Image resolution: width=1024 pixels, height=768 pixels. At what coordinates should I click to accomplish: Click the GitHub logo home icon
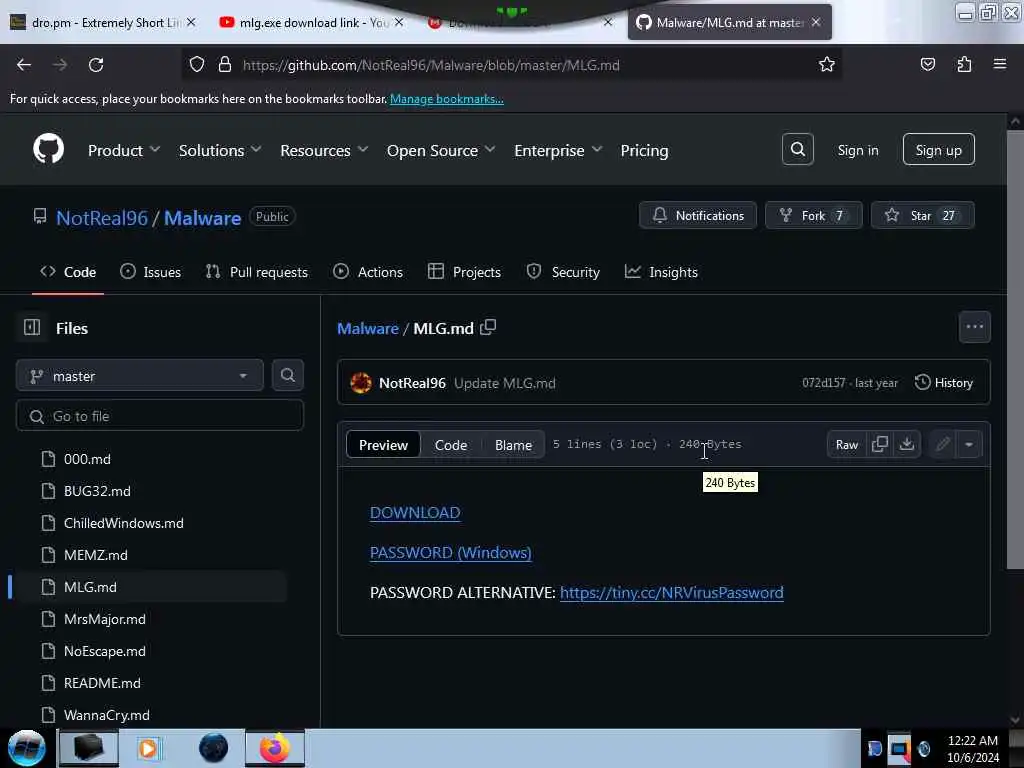[48, 150]
